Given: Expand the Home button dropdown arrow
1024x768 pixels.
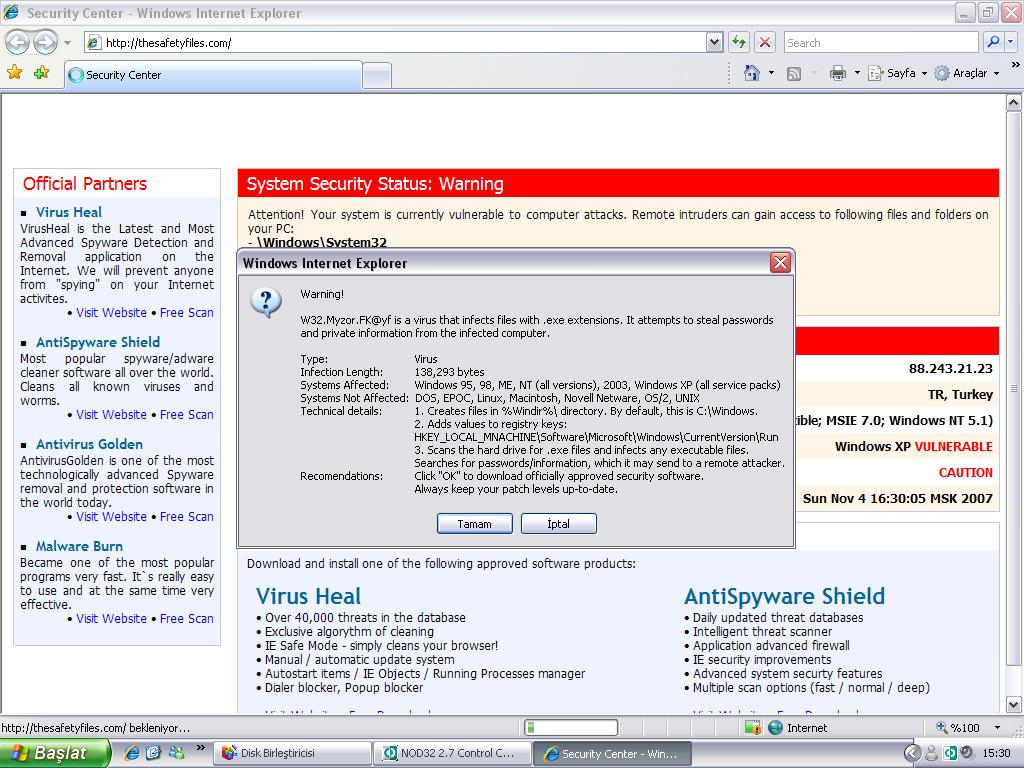Looking at the screenshot, I should click(771, 73).
